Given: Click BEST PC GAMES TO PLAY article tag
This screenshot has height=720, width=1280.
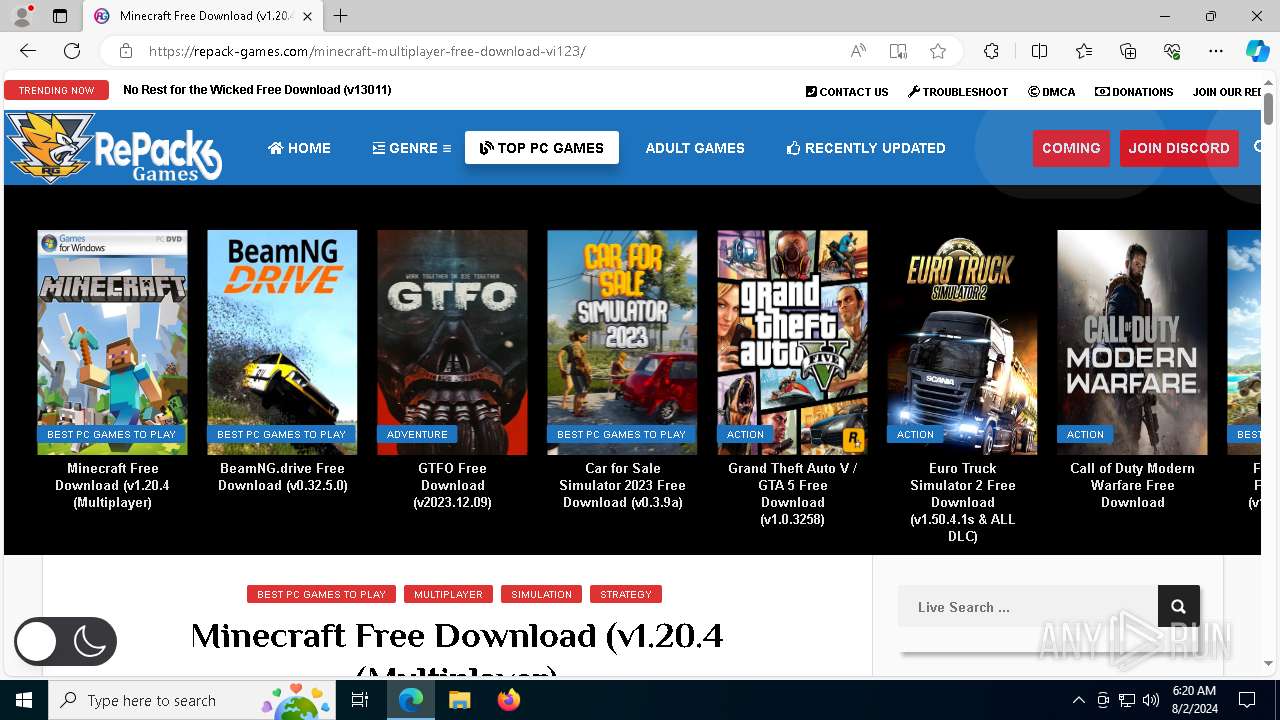Looking at the screenshot, I should tap(321, 594).
